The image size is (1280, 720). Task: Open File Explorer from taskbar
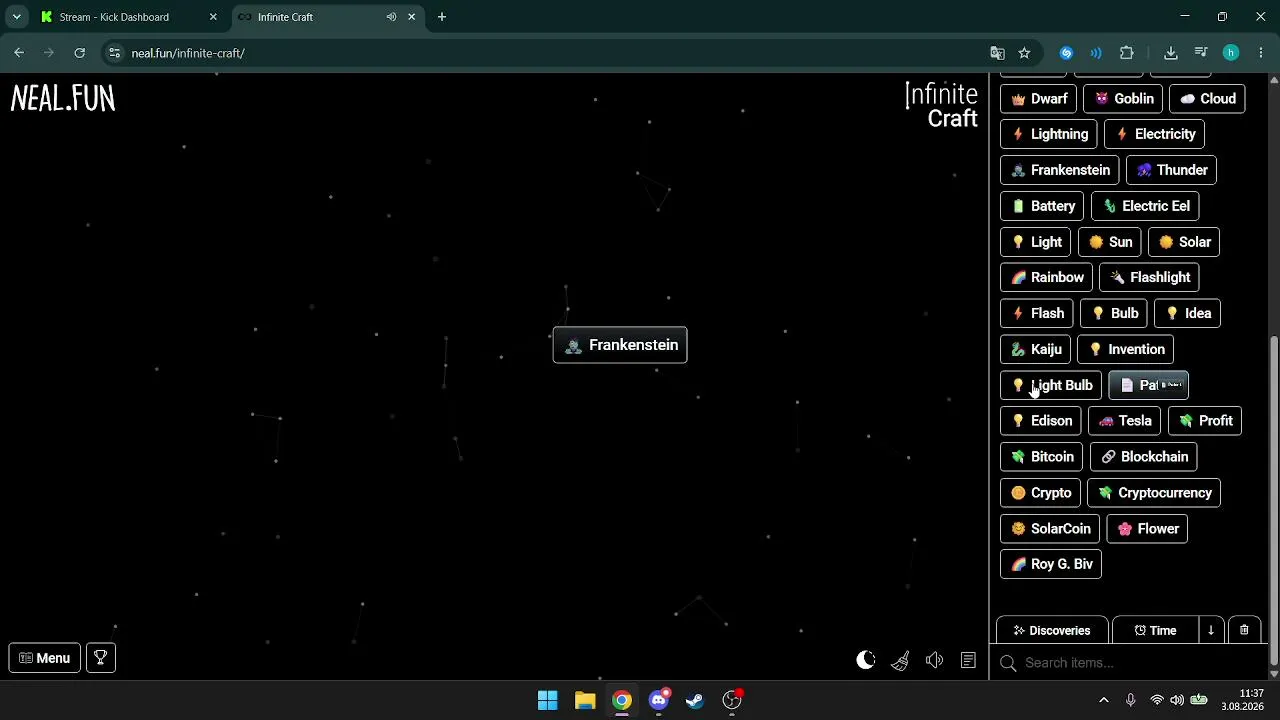585,700
